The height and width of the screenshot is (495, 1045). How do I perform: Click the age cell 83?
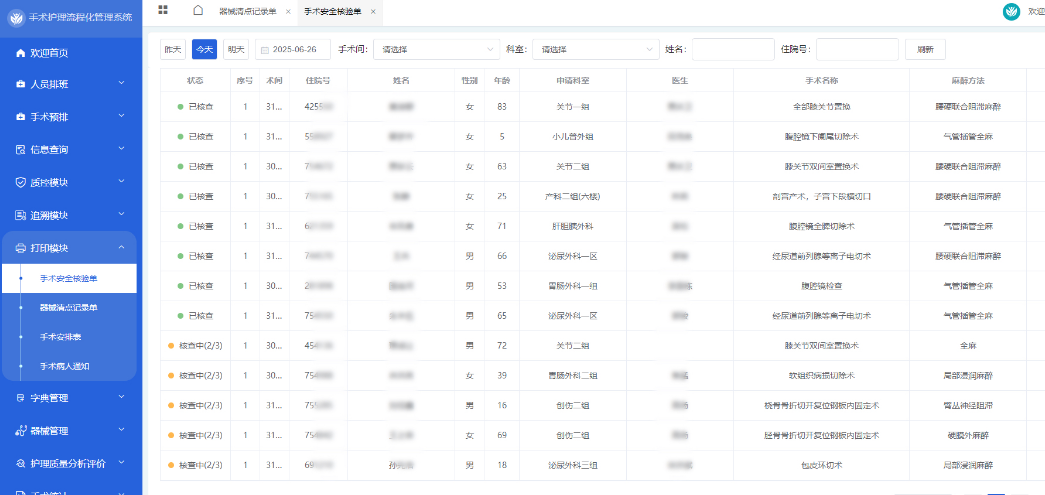[502, 107]
